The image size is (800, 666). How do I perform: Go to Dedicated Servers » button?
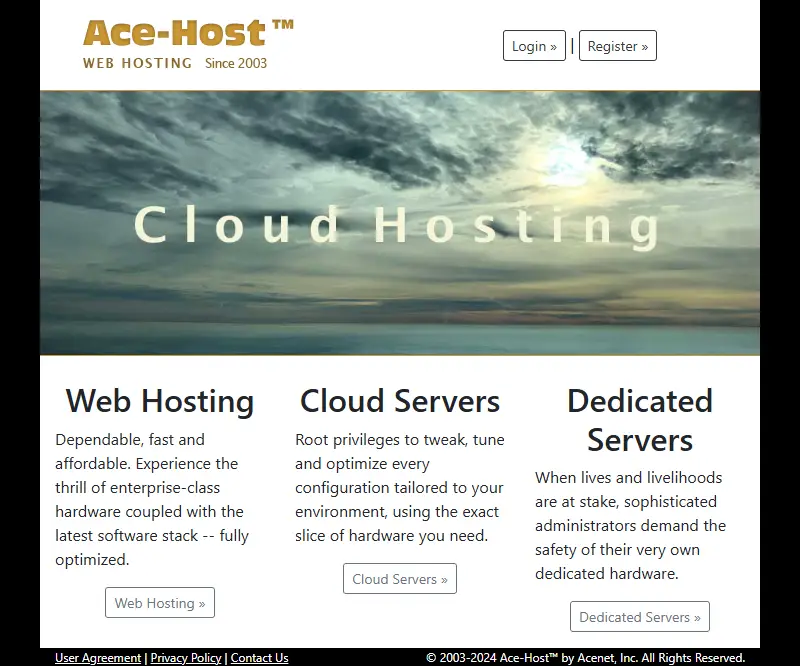[640, 616]
